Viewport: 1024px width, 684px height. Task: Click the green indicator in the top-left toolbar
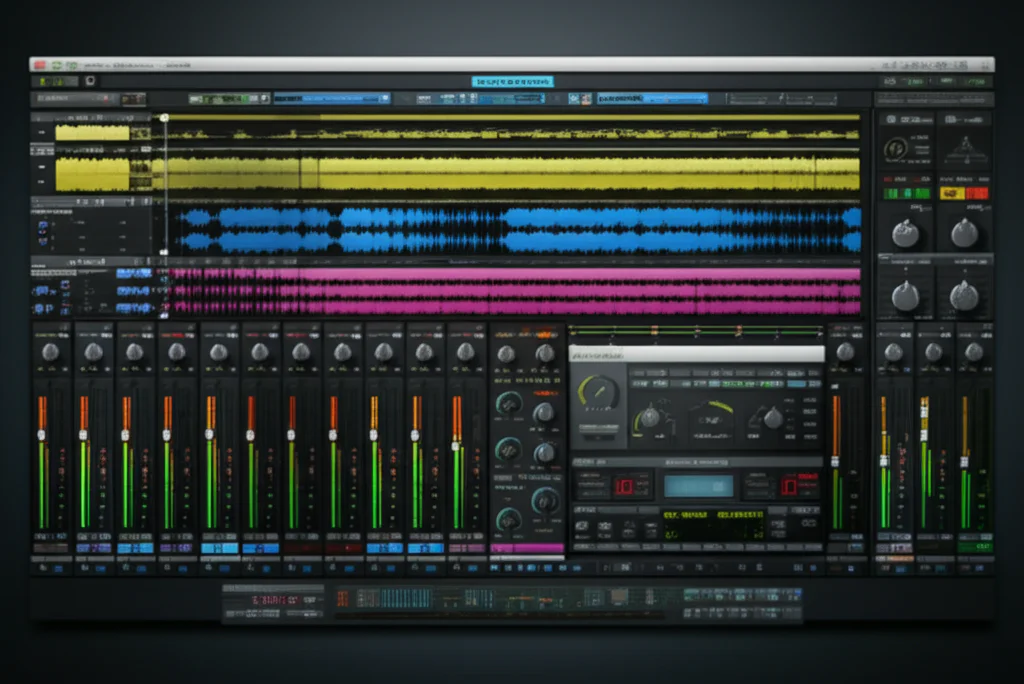tap(56, 82)
